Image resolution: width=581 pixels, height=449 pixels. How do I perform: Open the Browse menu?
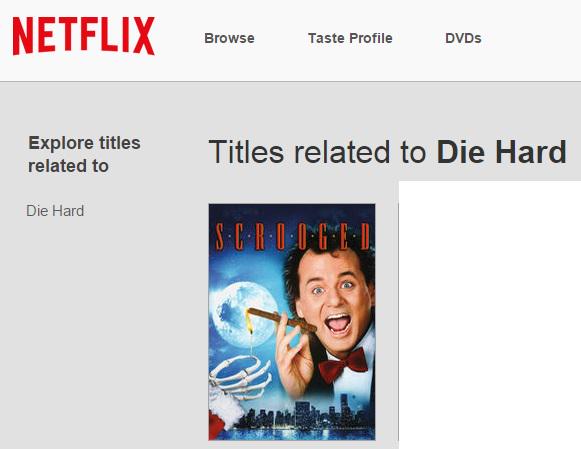(229, 38)
